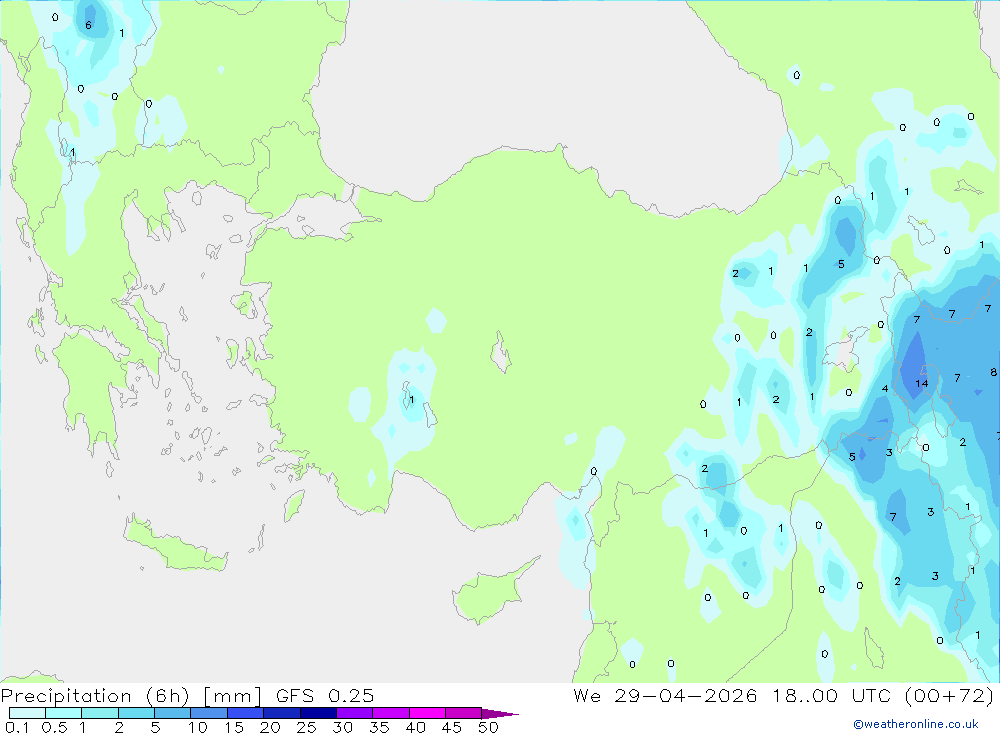The image size is (1000, 733).
Task: Click the '10' legend scale label
Action: pos(198,727)
